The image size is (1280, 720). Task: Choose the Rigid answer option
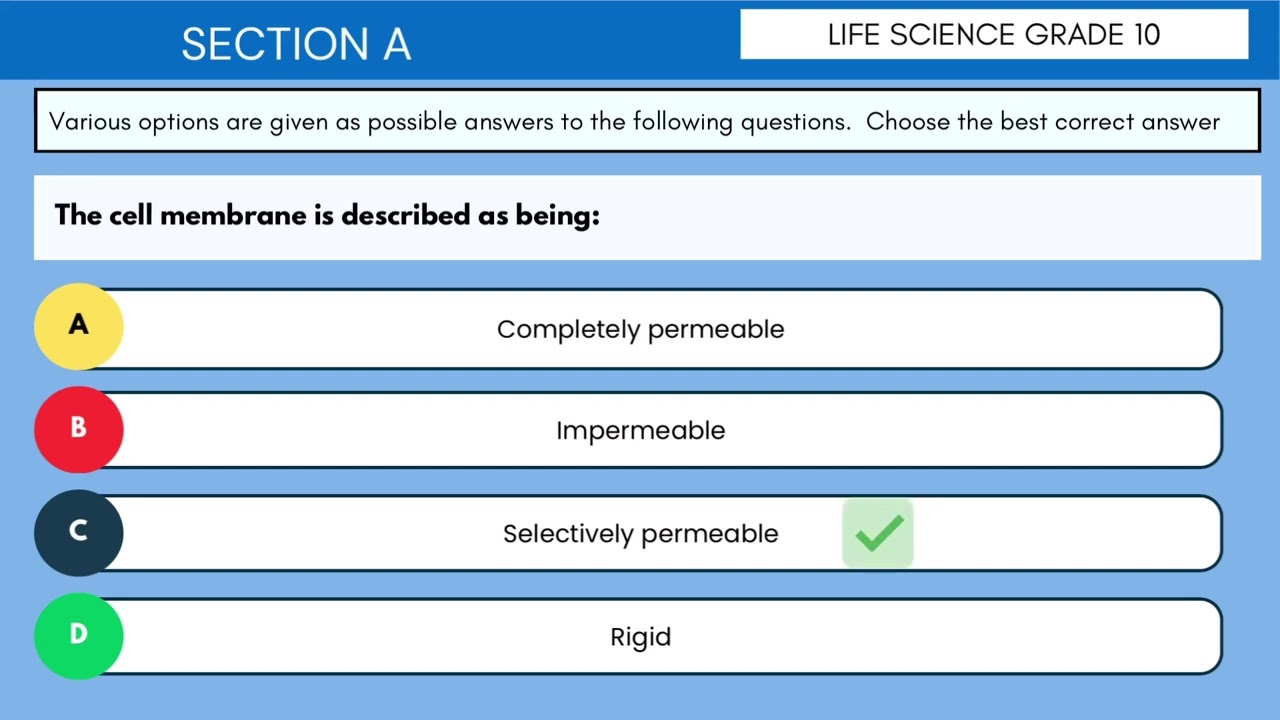click(640, 636)
